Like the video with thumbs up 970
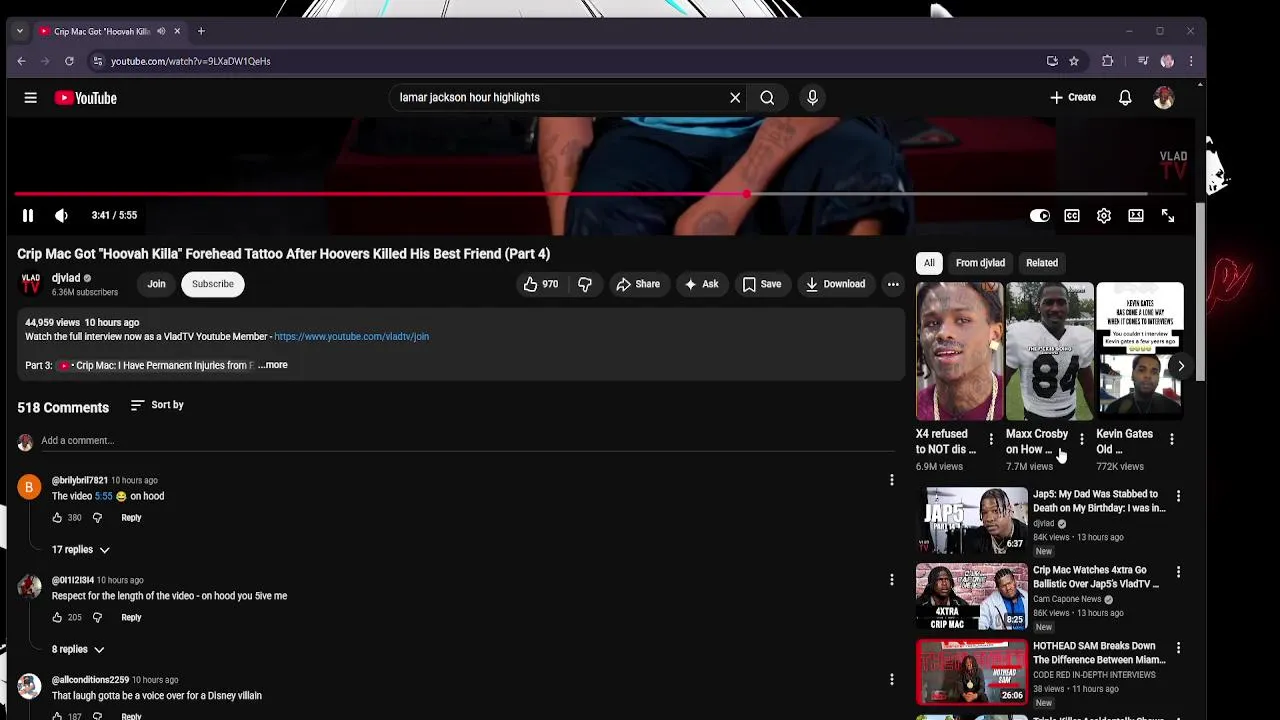The image size is (1280, 720). 541,284
